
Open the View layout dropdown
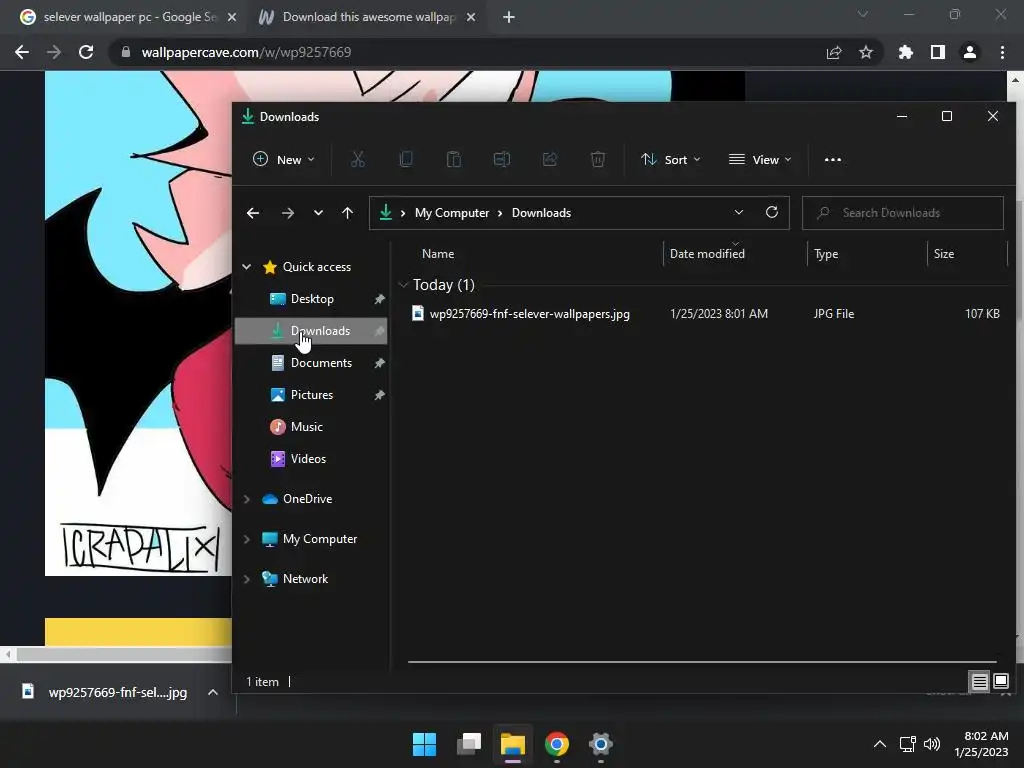pos(760,159)
